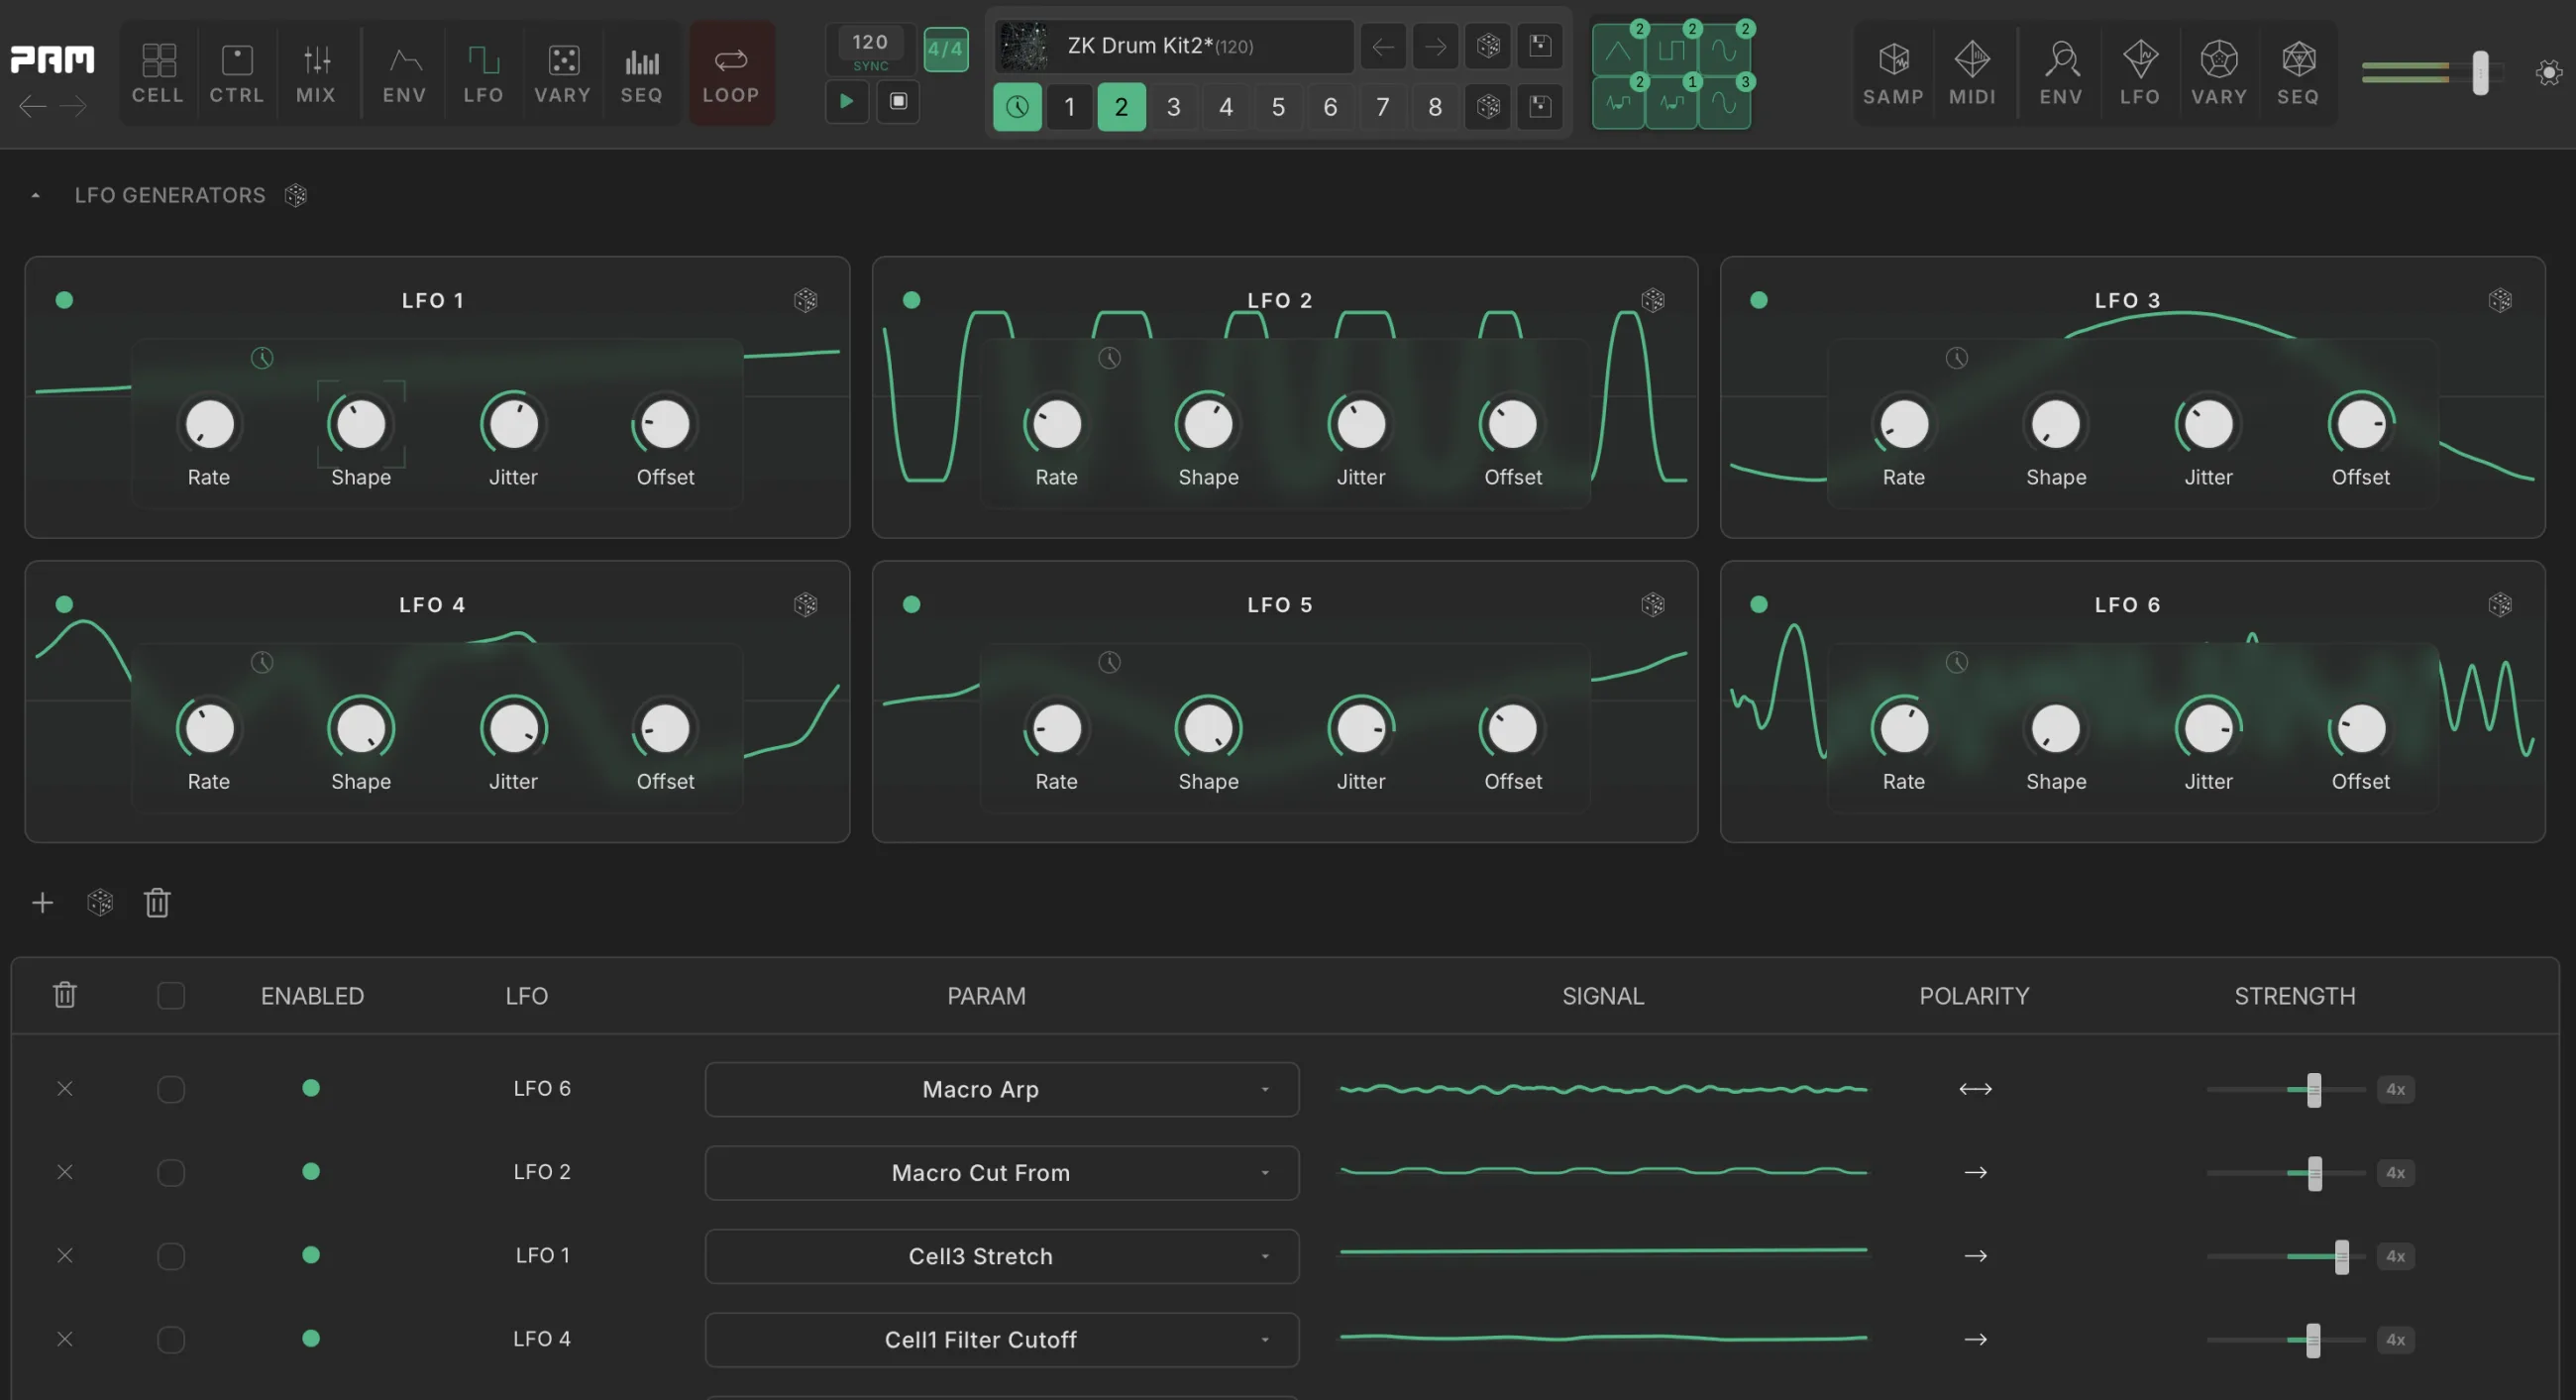Toggle the clock sync button beside scene 1
The width and height of the screenshot is (2576, 1400).
(1017, 107)
